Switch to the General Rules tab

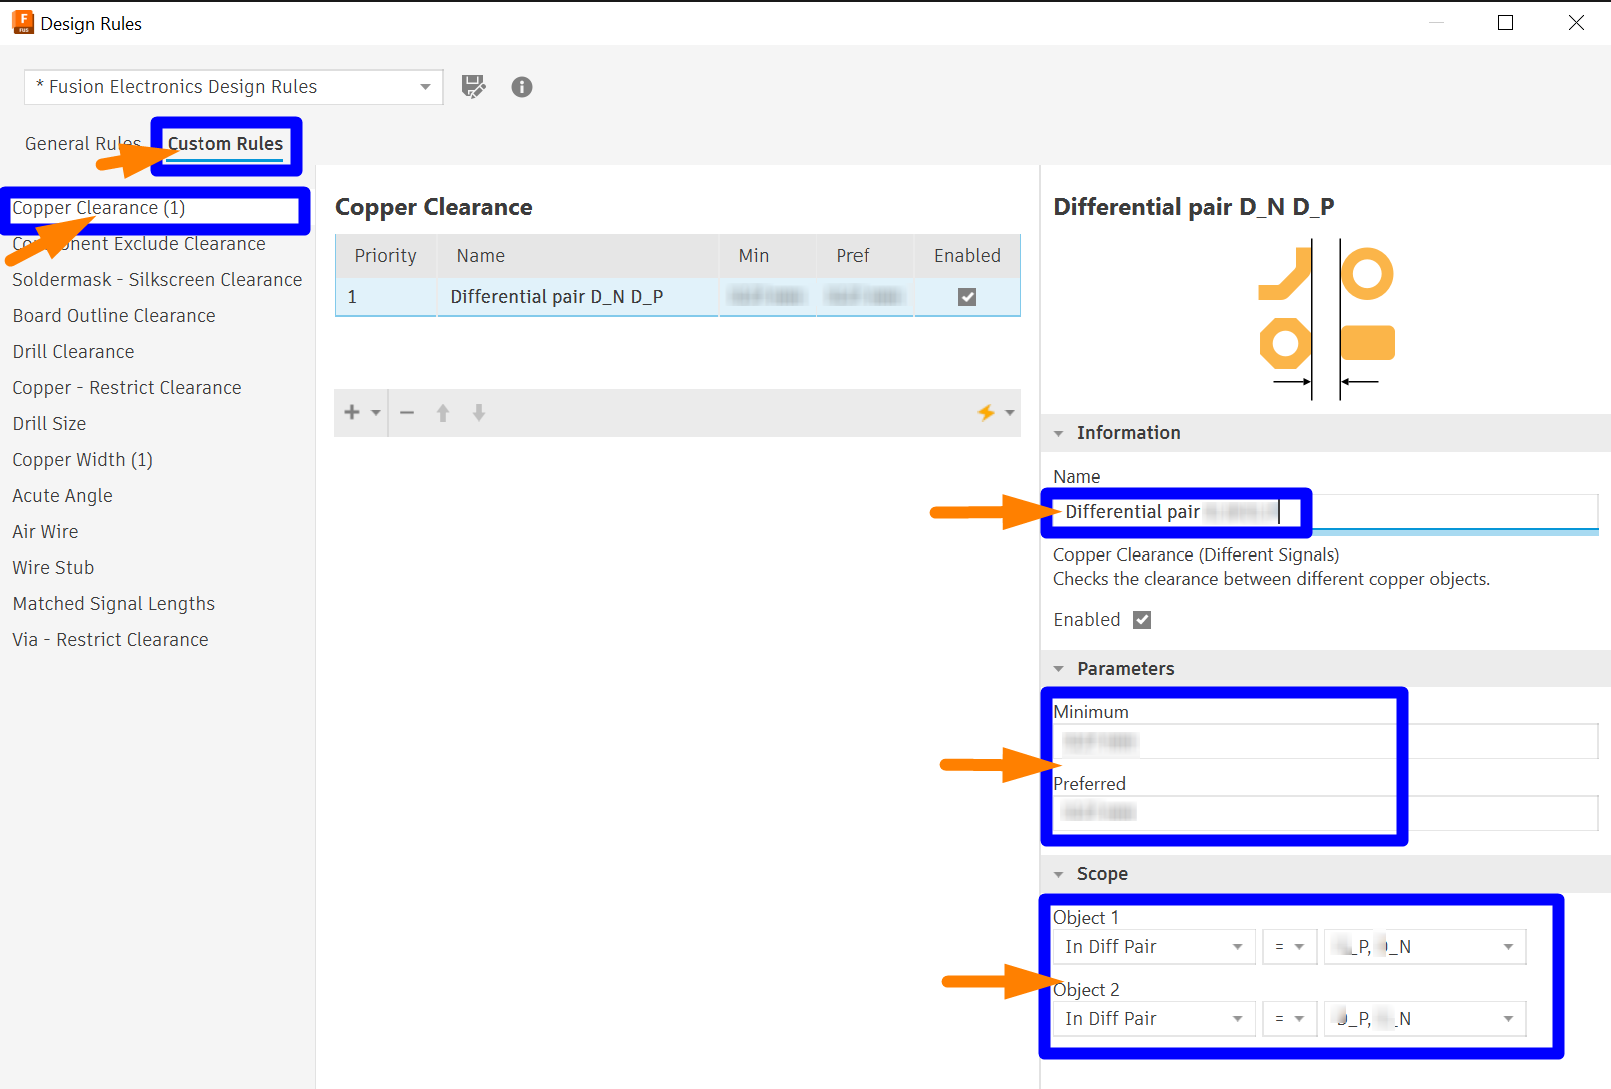[x=83, y=143]
